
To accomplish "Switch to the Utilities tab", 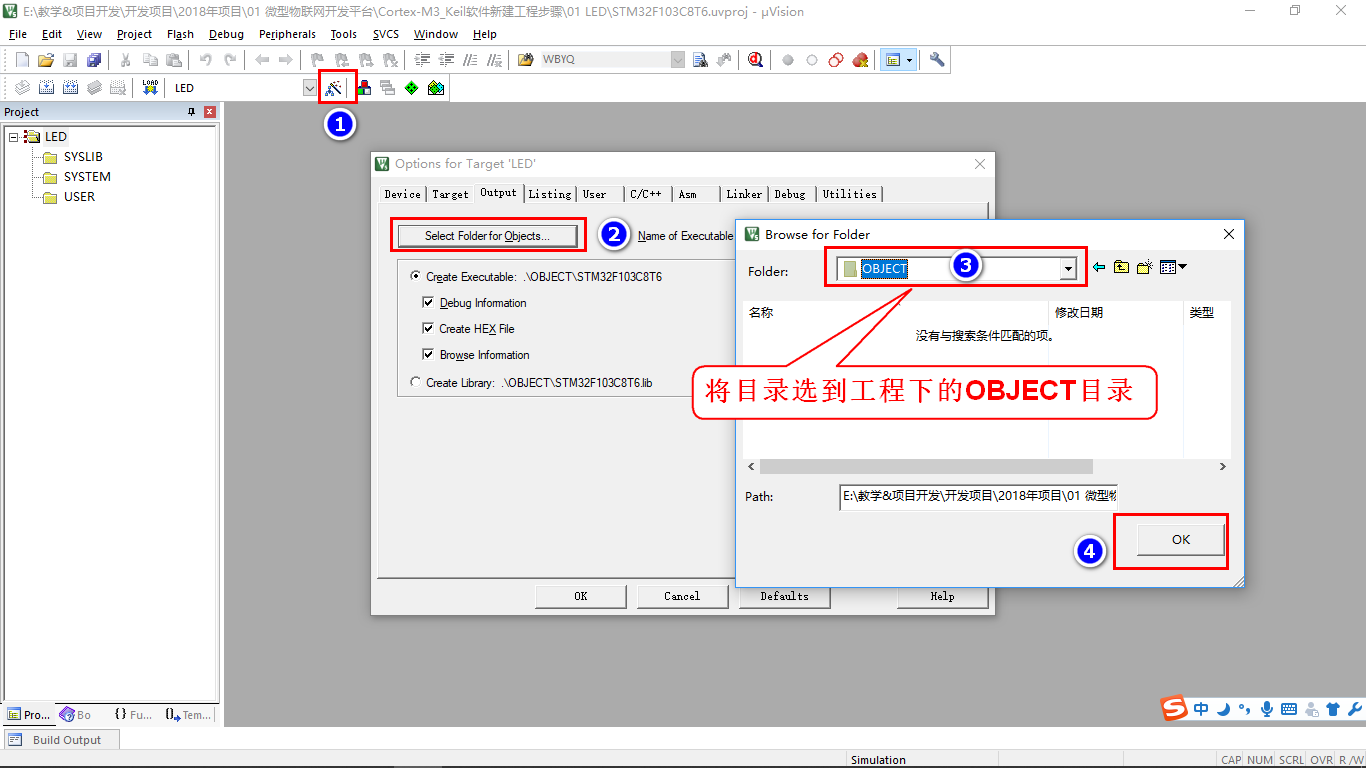I will (x=849, y=194).
